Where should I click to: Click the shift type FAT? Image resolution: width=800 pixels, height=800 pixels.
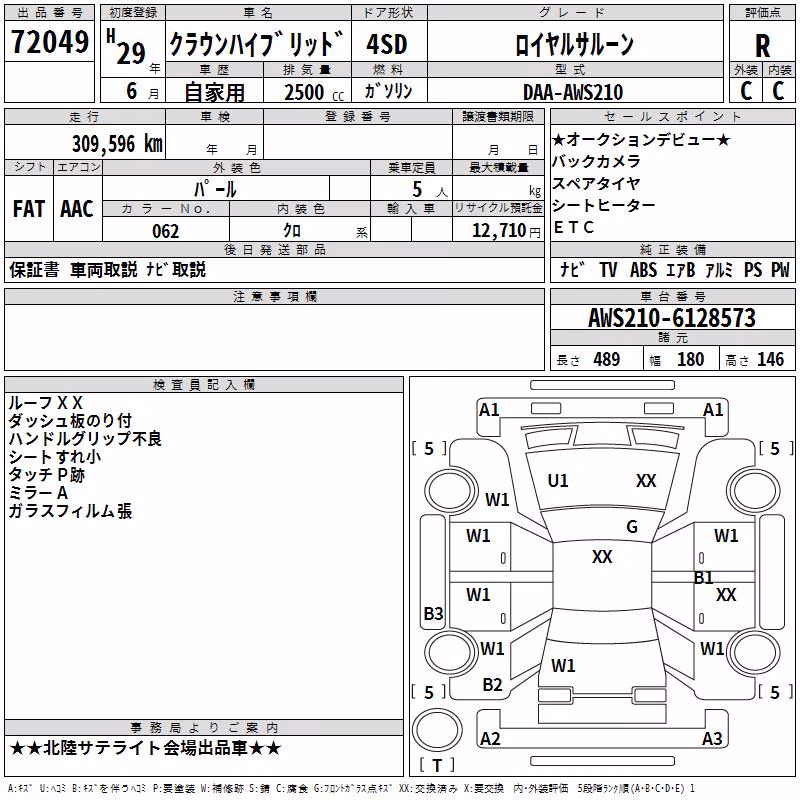29,209
